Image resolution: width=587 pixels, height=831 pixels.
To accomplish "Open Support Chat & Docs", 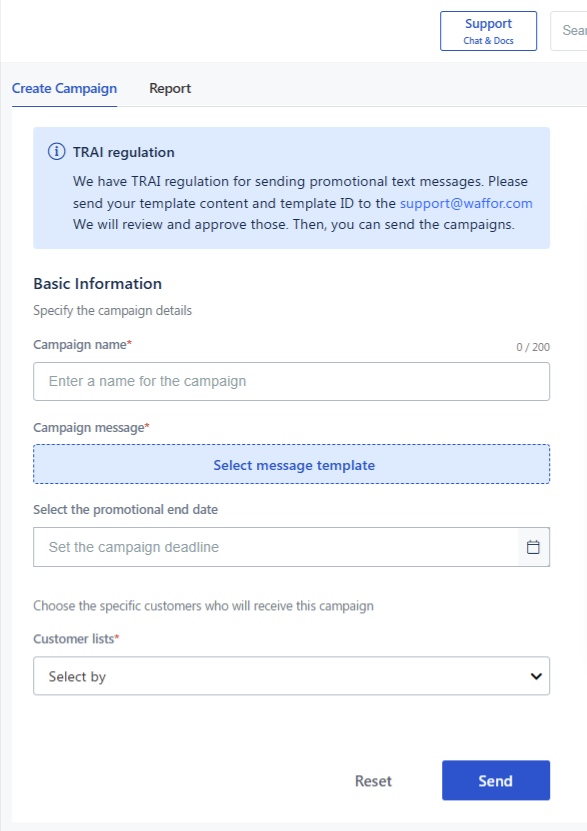I will (488, 31).
